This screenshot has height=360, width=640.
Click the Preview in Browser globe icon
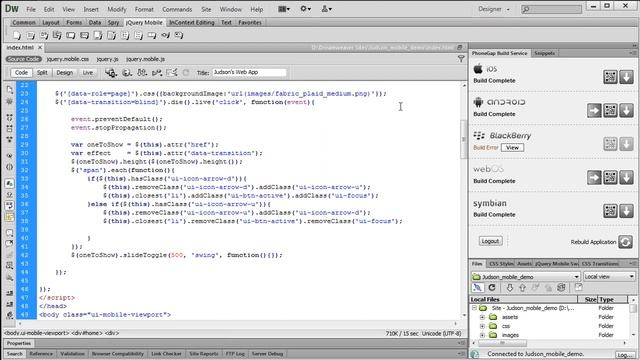pos(127,73)
